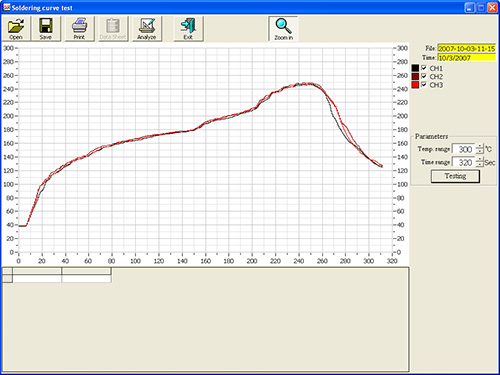
Task: Start the Testing button
Action: click(455, 176)
